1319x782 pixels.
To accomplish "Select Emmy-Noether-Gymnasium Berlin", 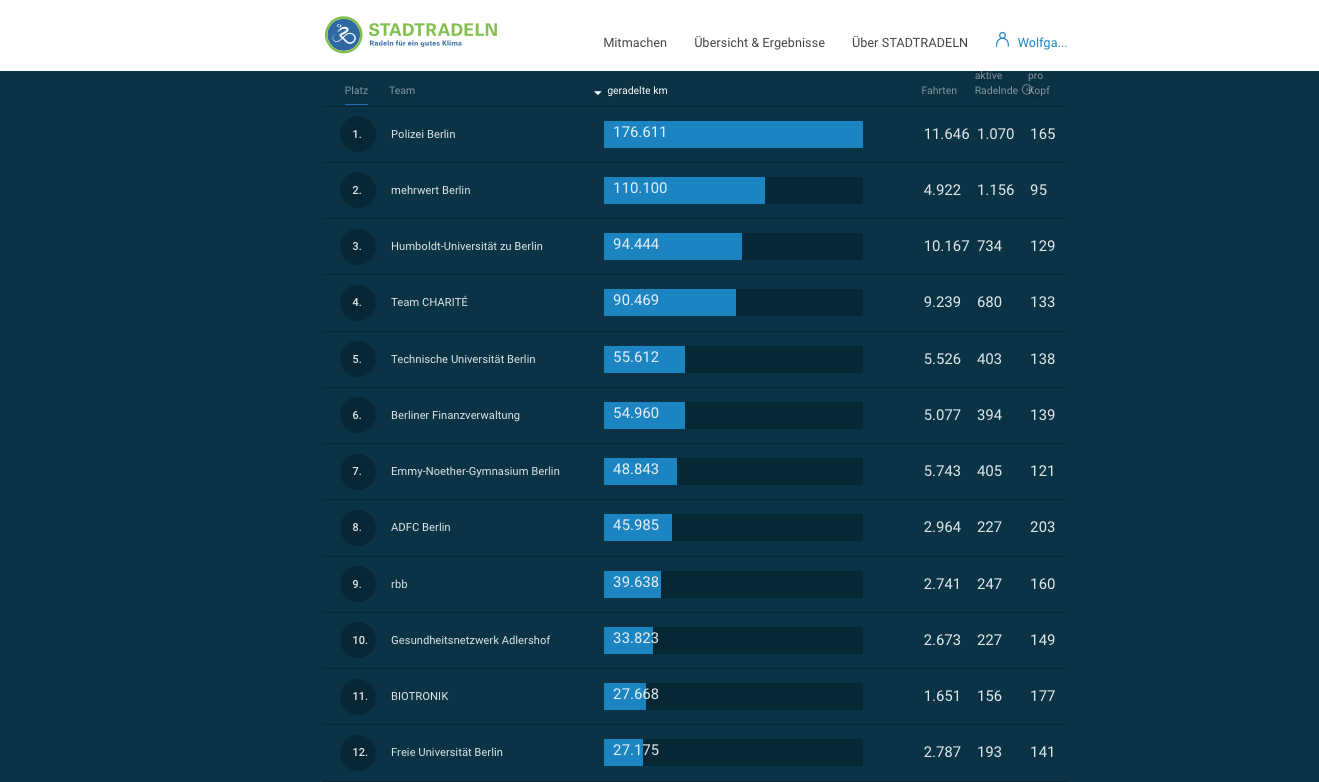I will pyautogui.click(x=475, y=471).
